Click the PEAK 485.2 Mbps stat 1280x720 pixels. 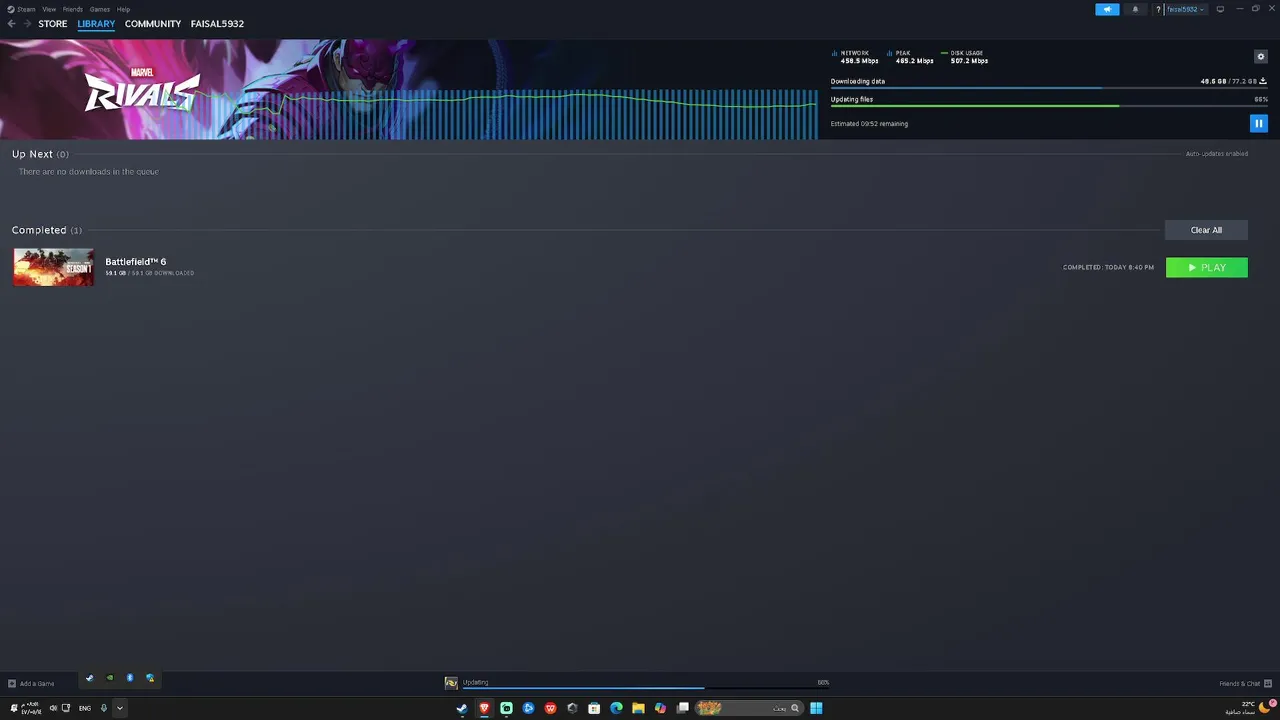tap(911, 57)
